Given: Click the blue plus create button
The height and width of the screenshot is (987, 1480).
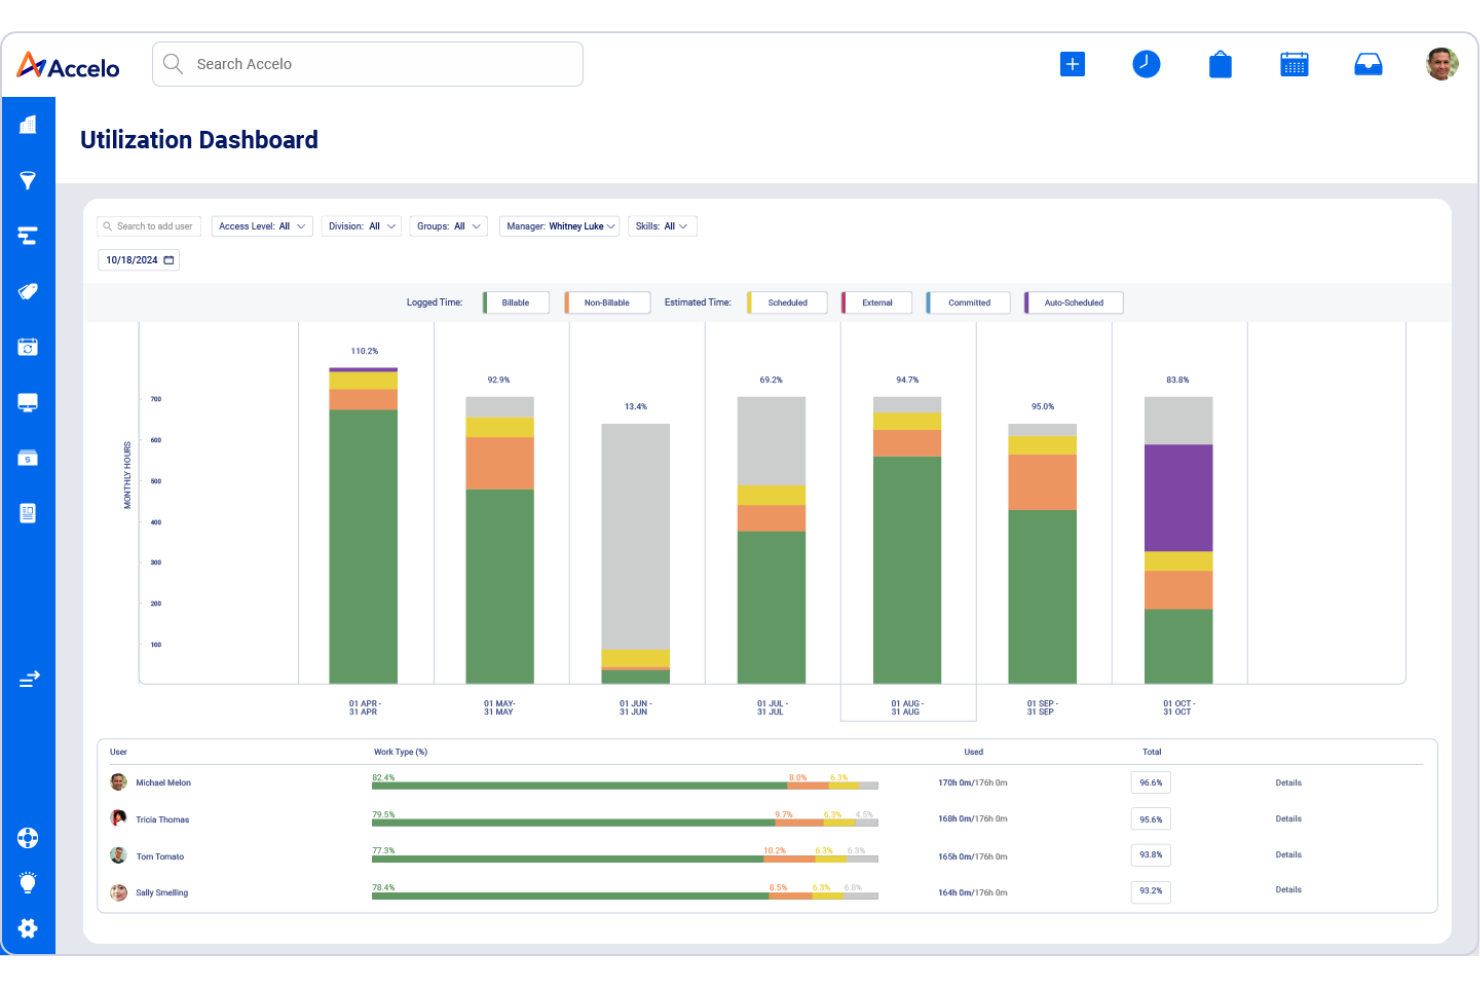Looking at the screenshot, I should (1072, 64).
